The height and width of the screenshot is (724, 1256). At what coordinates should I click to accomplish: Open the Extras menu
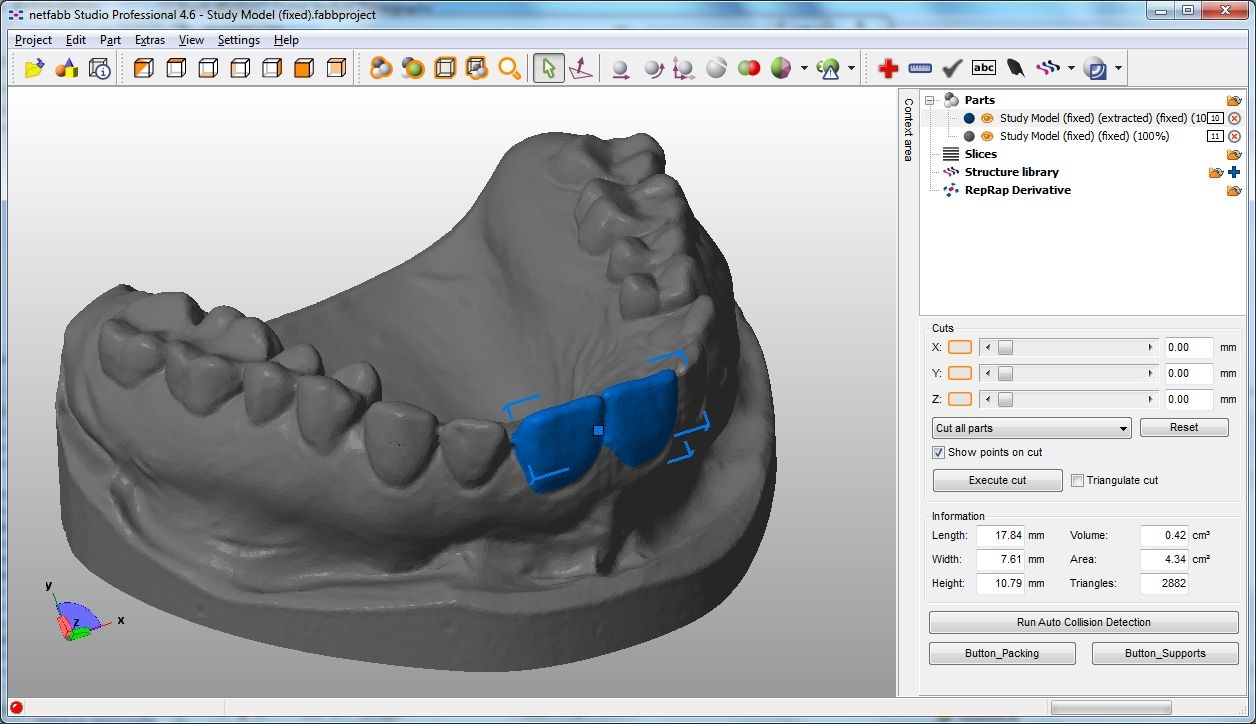click(x=149, y=40)
